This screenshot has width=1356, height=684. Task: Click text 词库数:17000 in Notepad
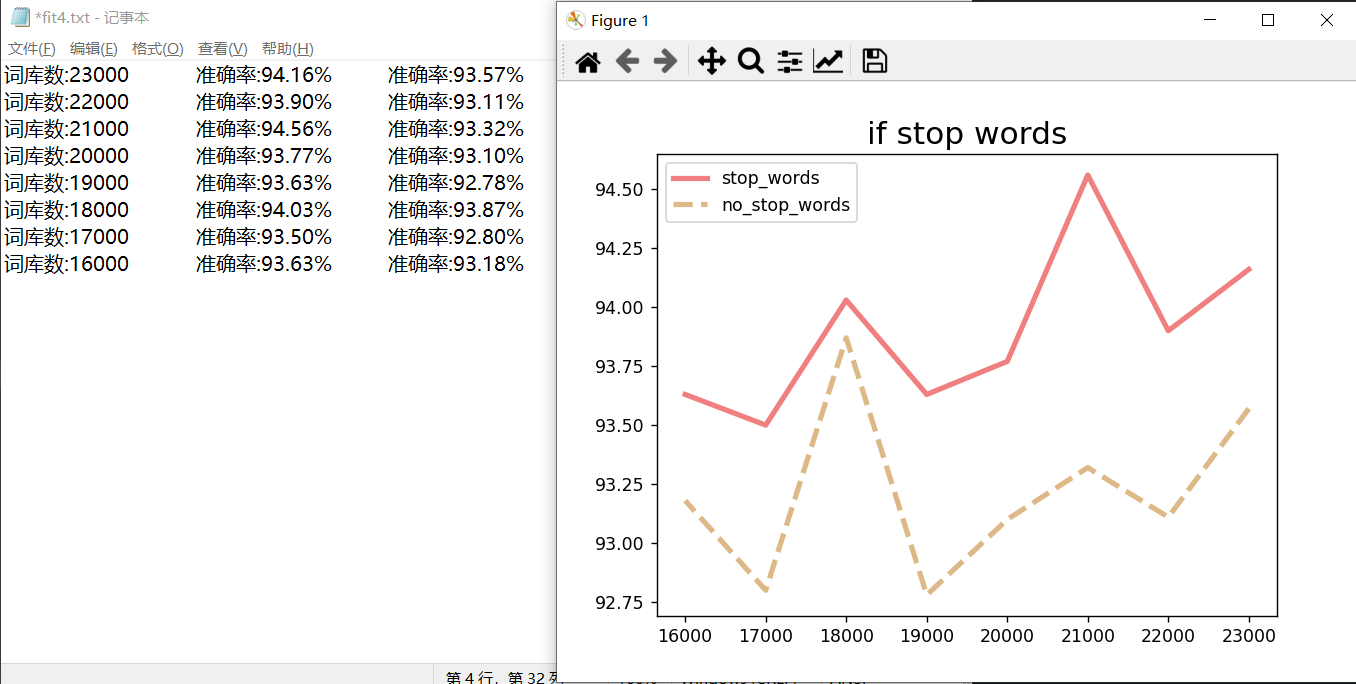[x=67, y=237]
